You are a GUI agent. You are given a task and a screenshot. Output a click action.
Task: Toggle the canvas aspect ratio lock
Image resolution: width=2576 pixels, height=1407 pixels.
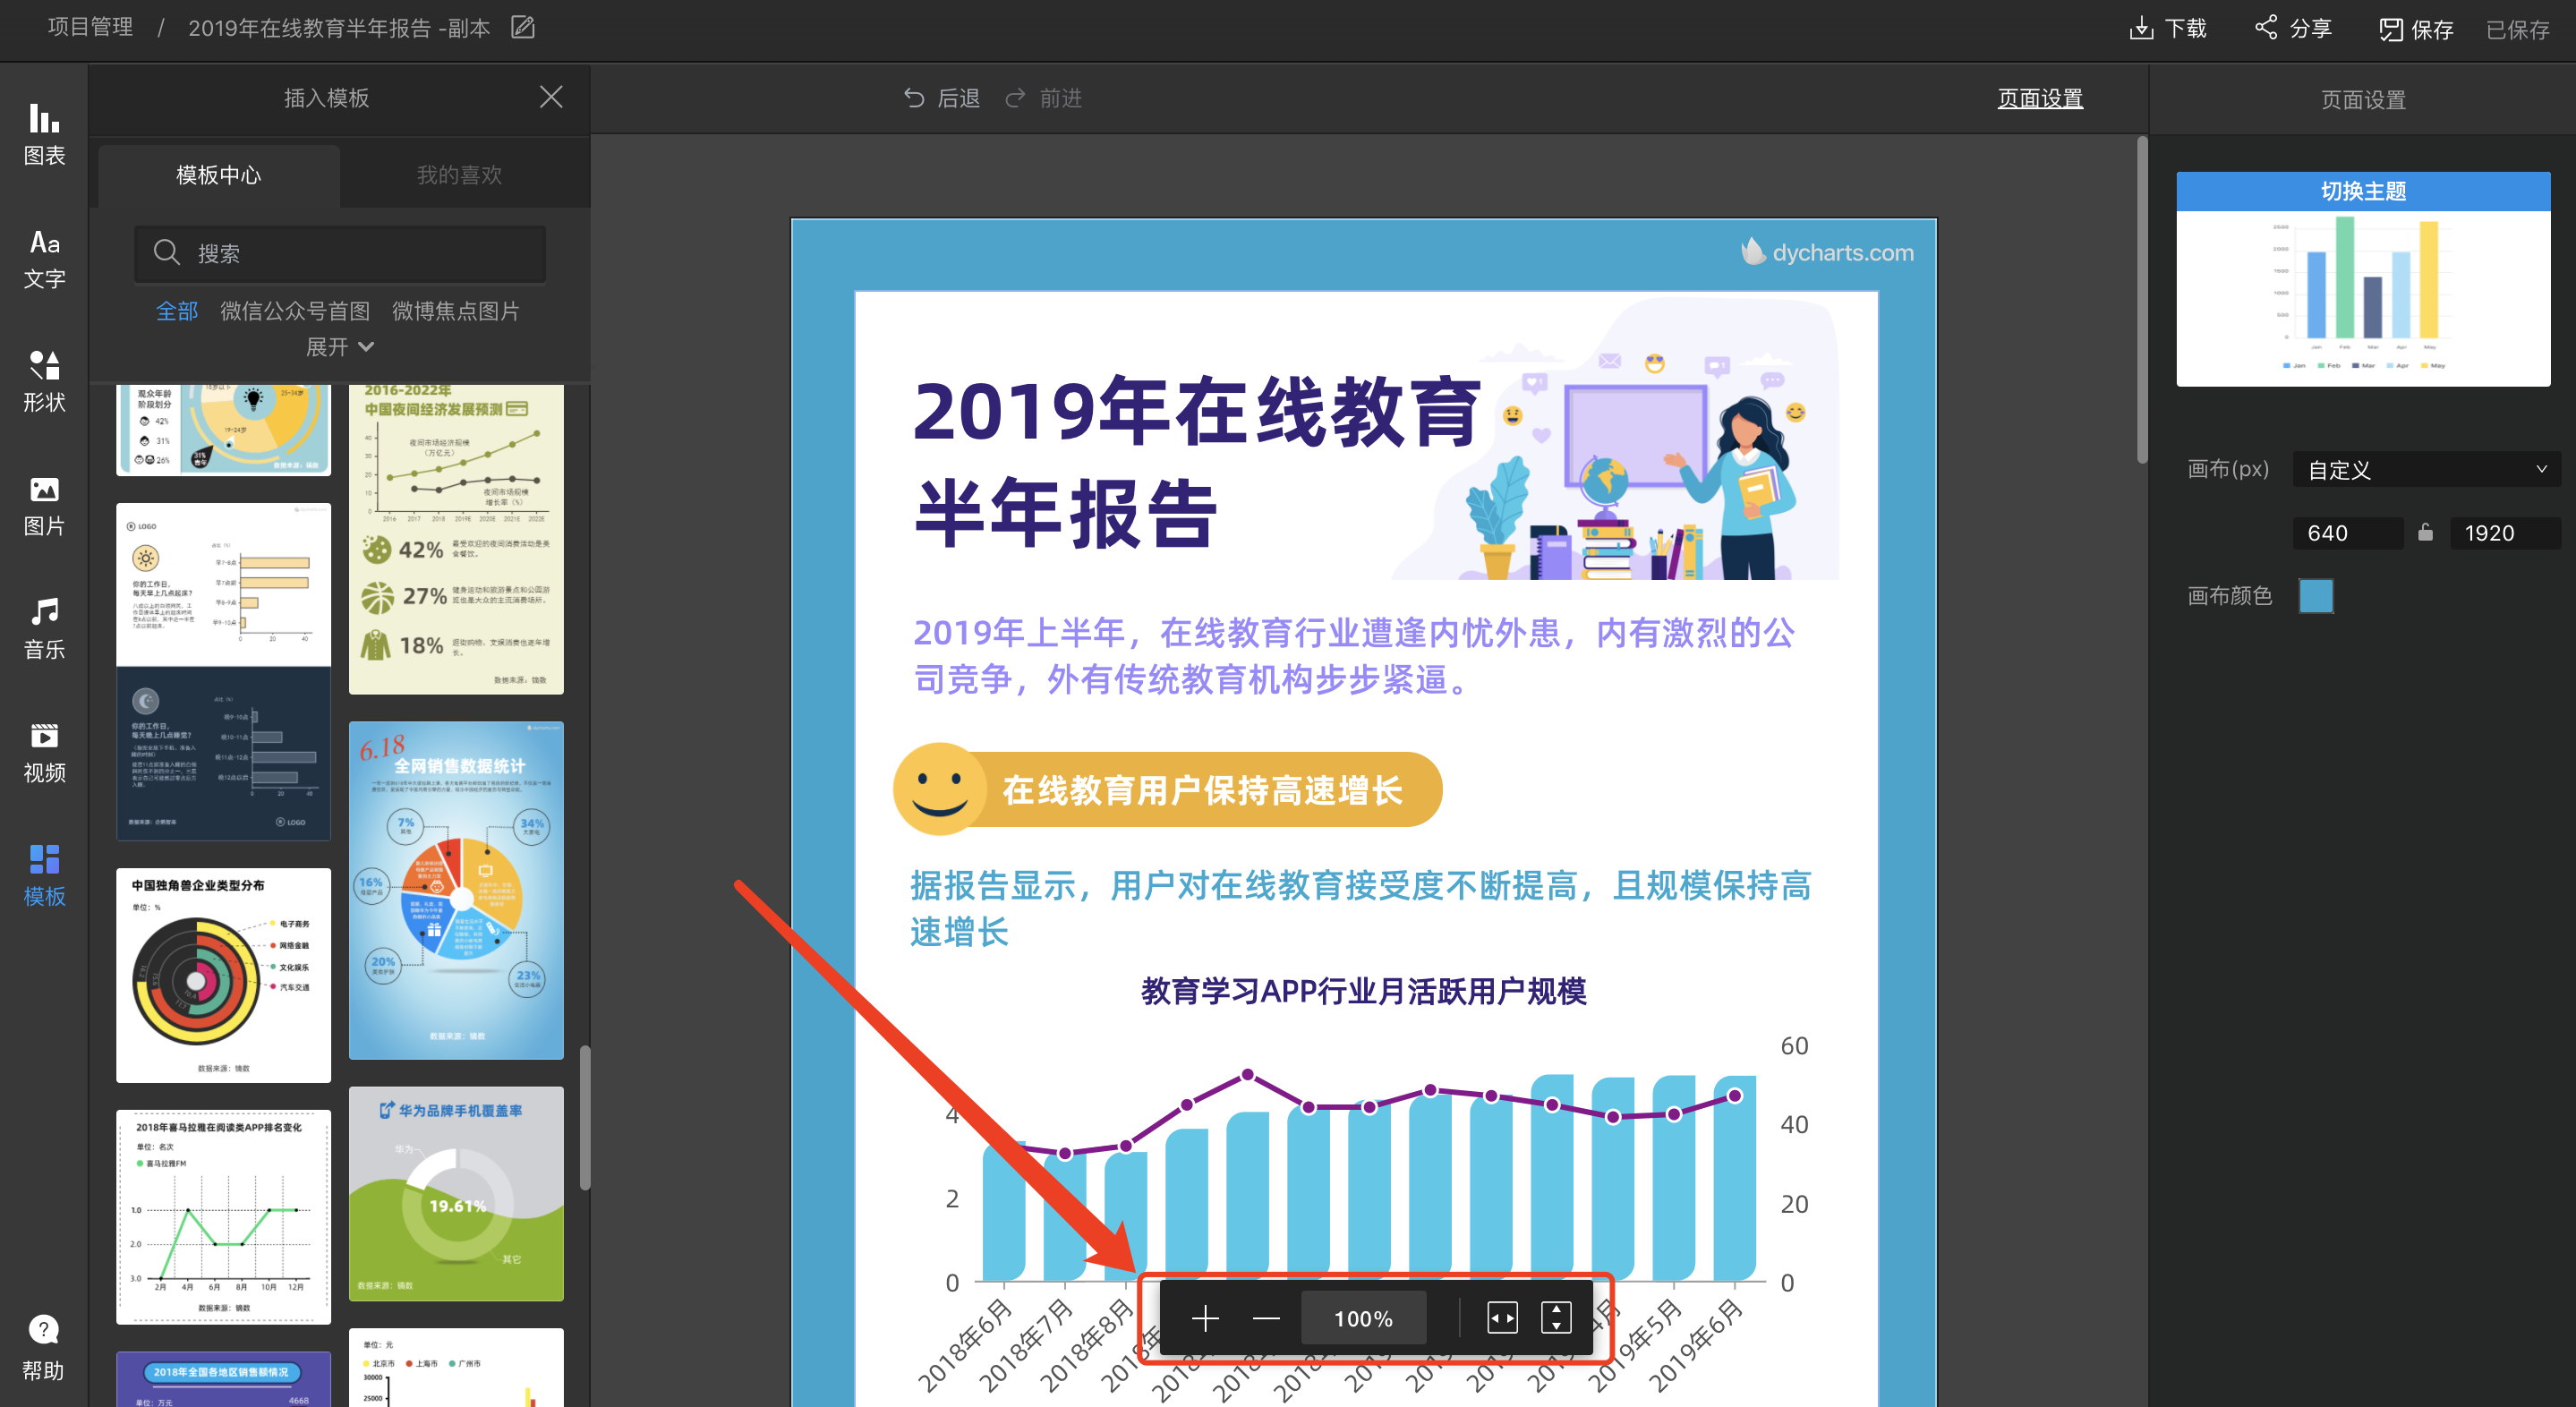point(2426,532)
